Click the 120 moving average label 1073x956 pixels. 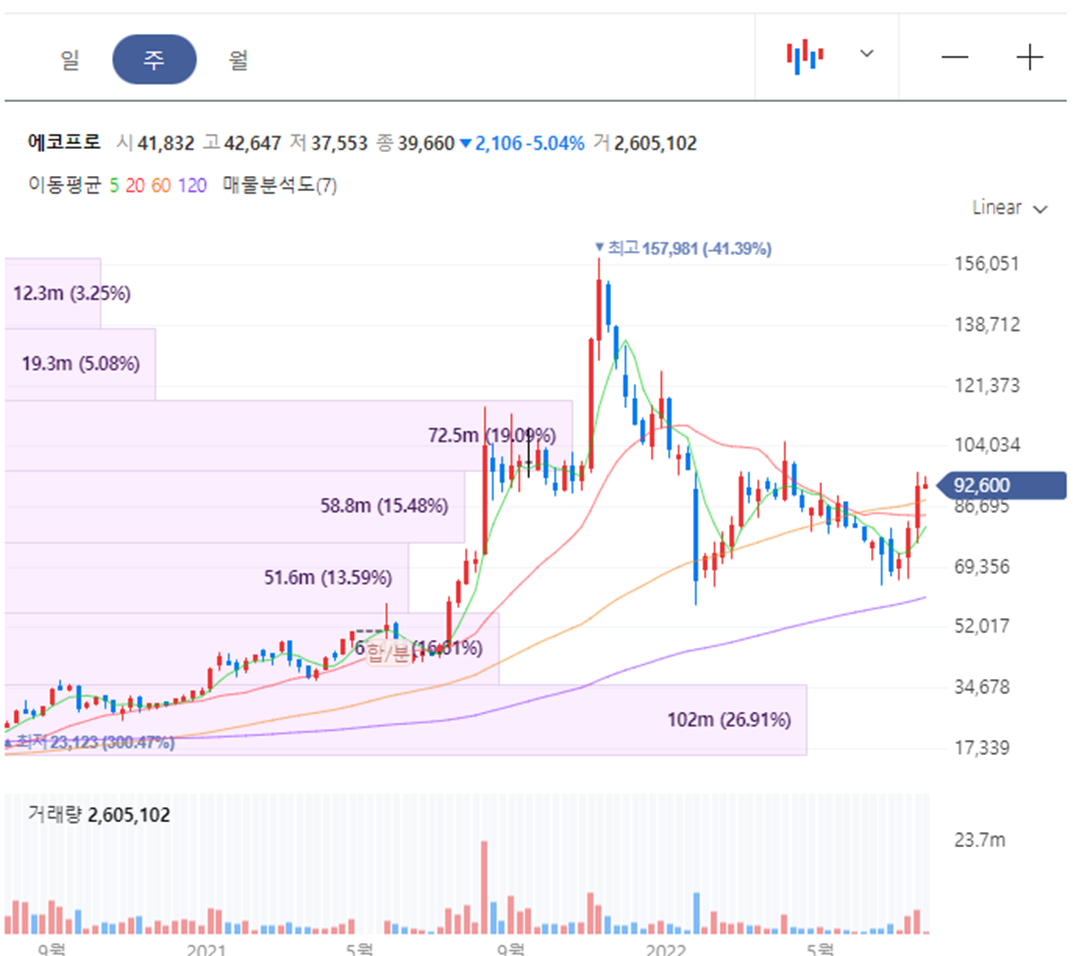[x=192, y=185]
